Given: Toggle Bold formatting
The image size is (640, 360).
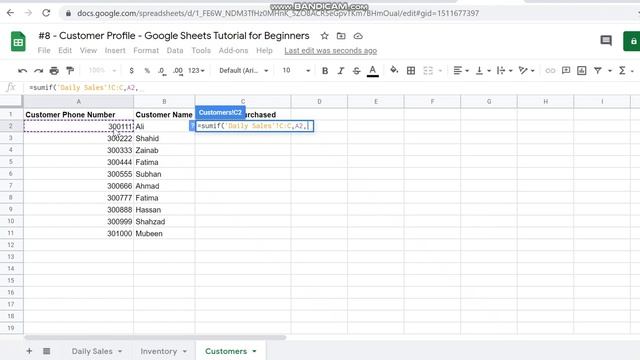Looking at the screenshot, I should tap(325, 71).
